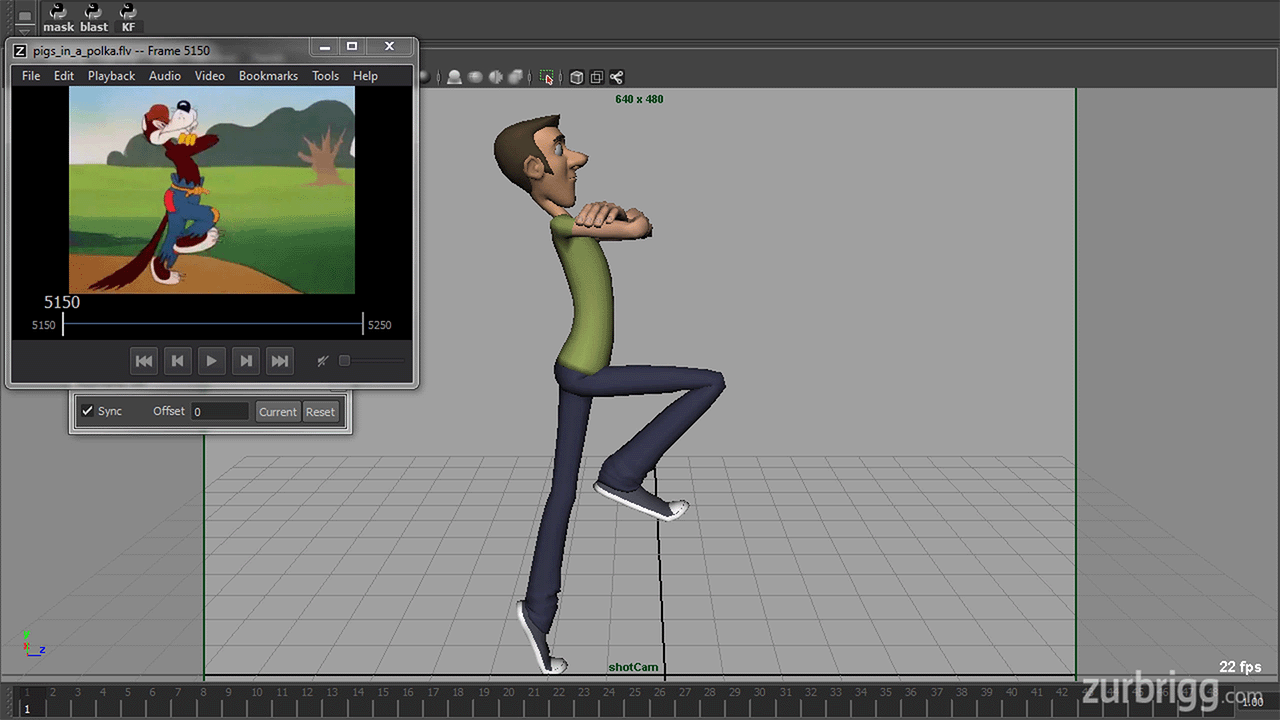This screenshot has height=720, width=1280.
Task: Uncheck the Sync checkbox
Action: click(x=88, y=411)
